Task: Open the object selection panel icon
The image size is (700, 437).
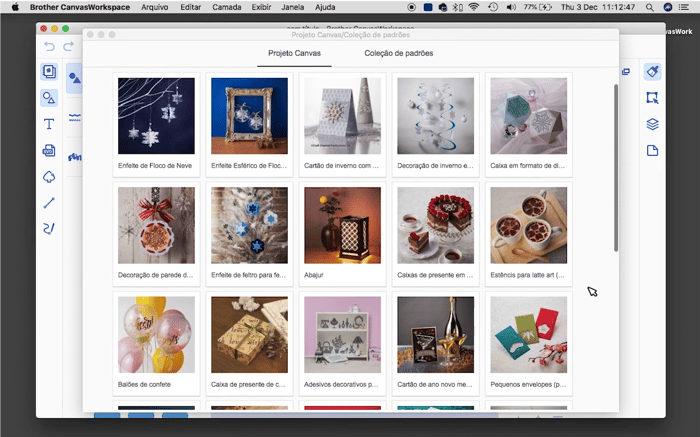Action: (x=652, y=98)
